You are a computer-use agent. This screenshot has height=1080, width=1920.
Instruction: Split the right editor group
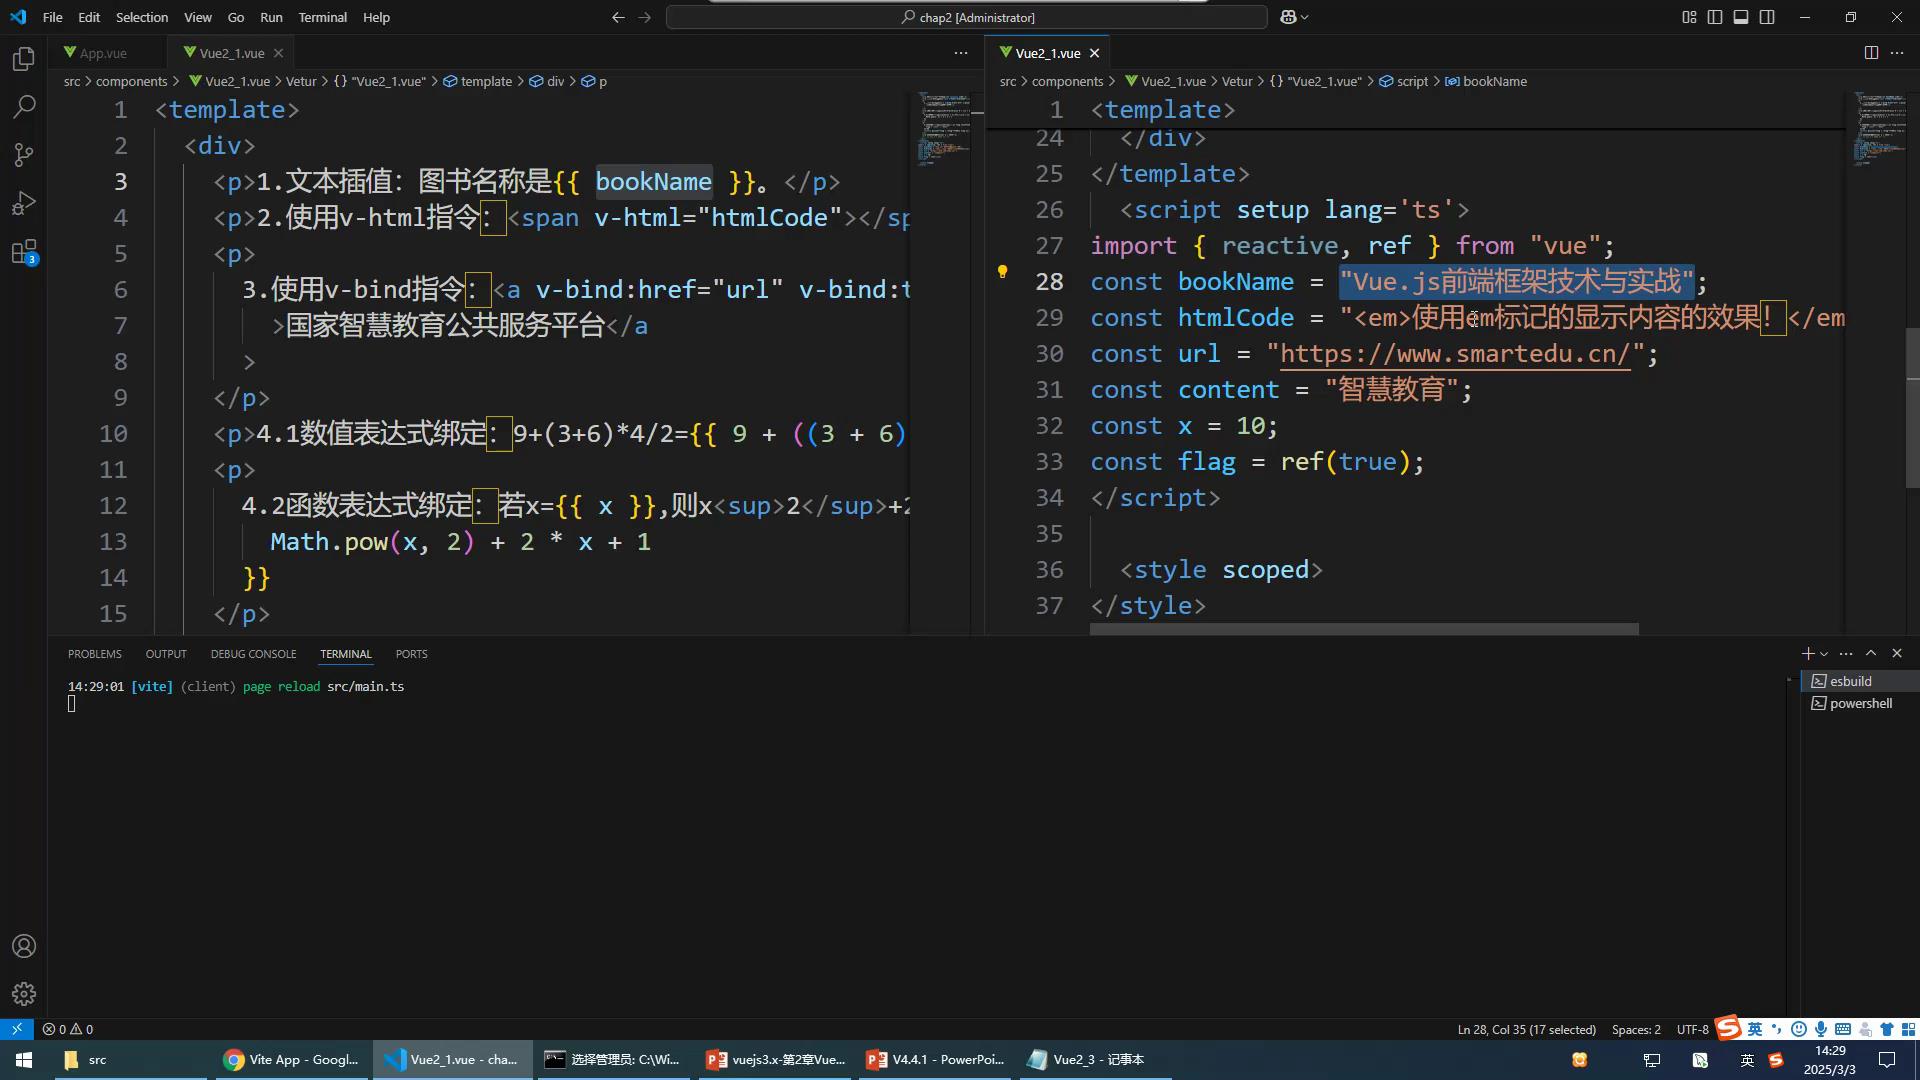coord(1871,53)
